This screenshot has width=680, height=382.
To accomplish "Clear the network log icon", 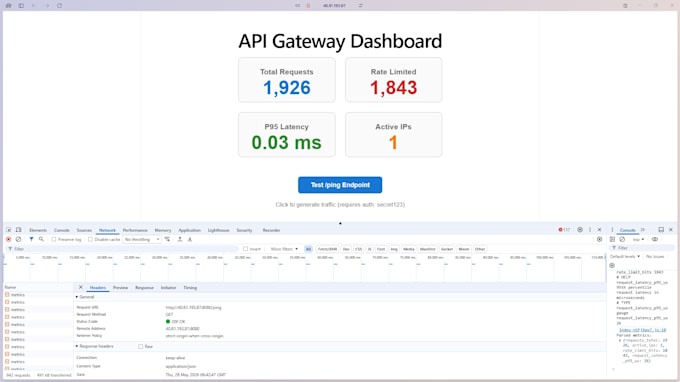I will (x=18, y=239).
